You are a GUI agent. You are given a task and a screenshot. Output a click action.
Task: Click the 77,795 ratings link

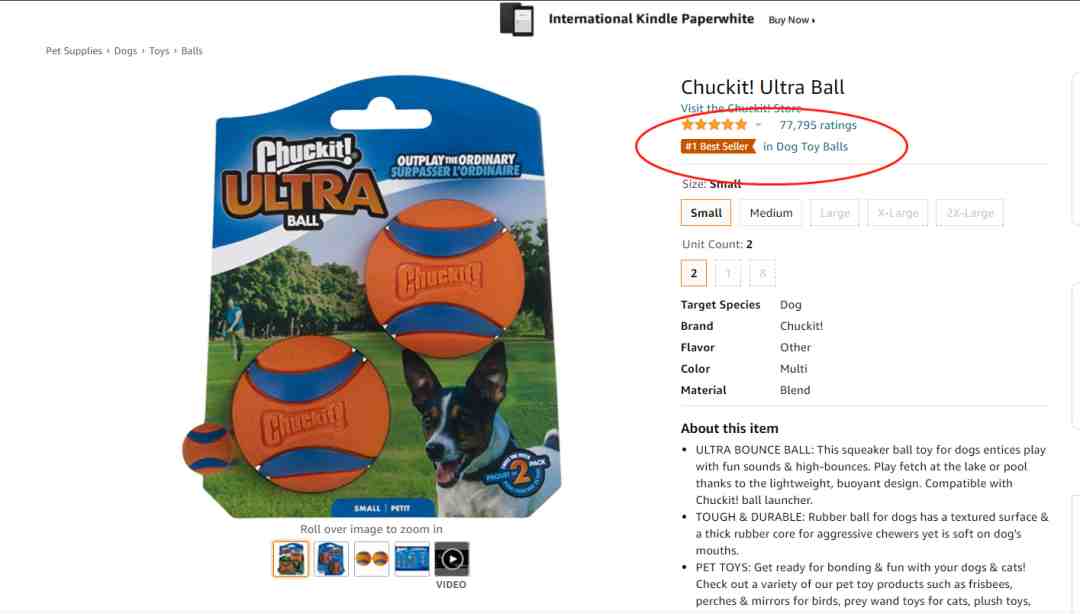[x=818, y=125]
